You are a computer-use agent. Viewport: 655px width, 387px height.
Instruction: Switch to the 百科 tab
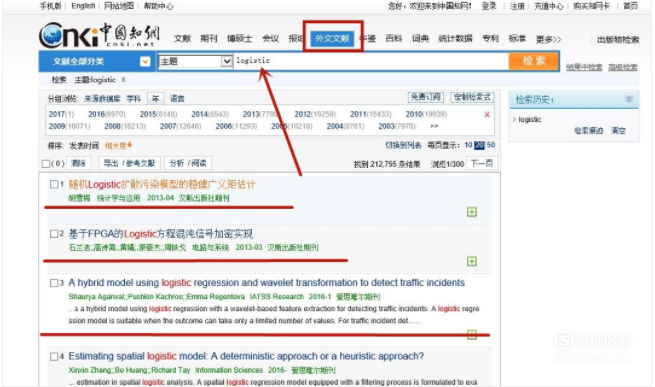coord(394,38)
